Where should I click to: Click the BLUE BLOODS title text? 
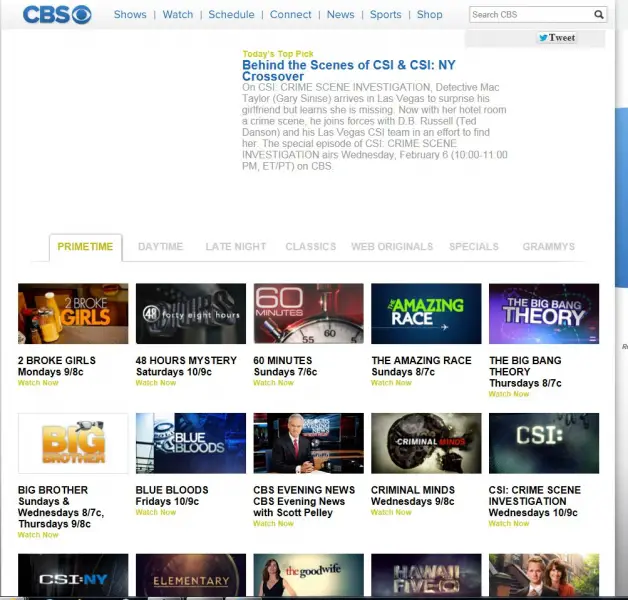point(172,490)
